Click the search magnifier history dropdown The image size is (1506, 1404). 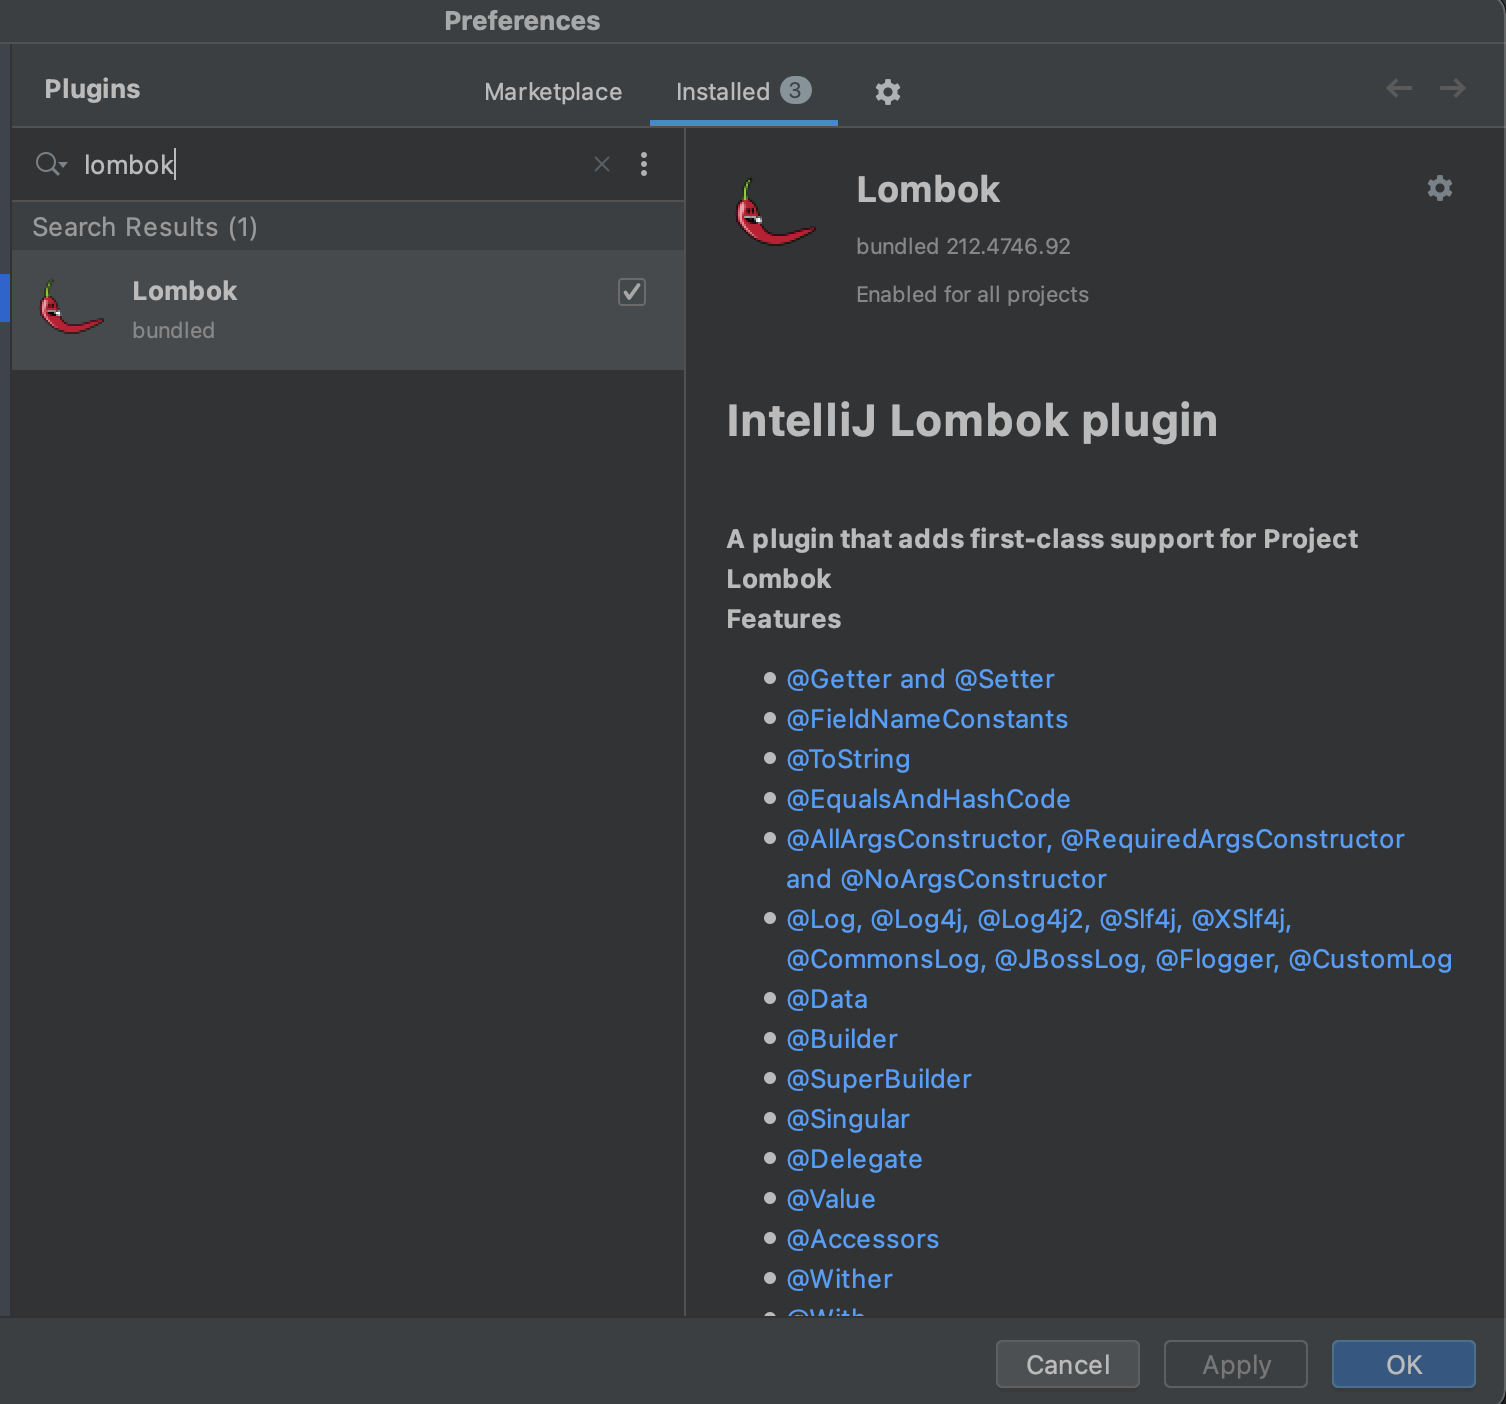(51, 164)
